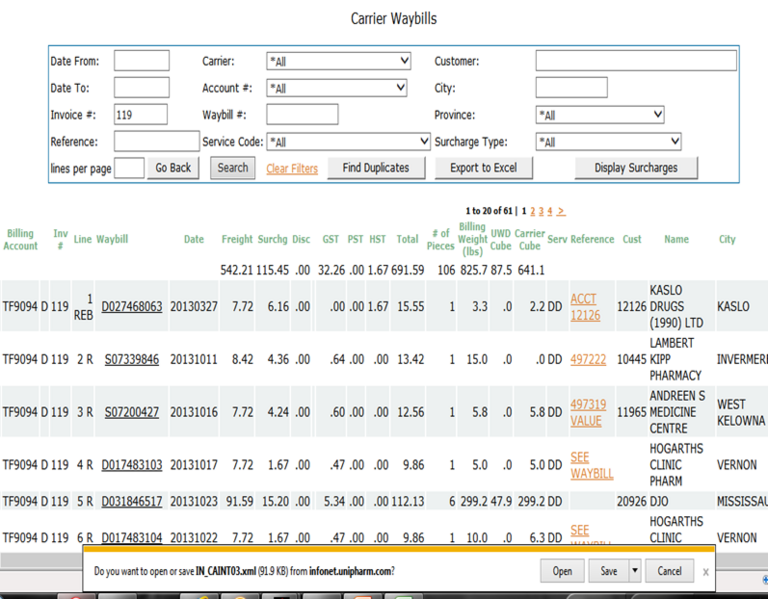Click the Freight column header
Image resolution: width=768 pixels, height=599 pixels.
pyautogui.click(x=237, y=239)
